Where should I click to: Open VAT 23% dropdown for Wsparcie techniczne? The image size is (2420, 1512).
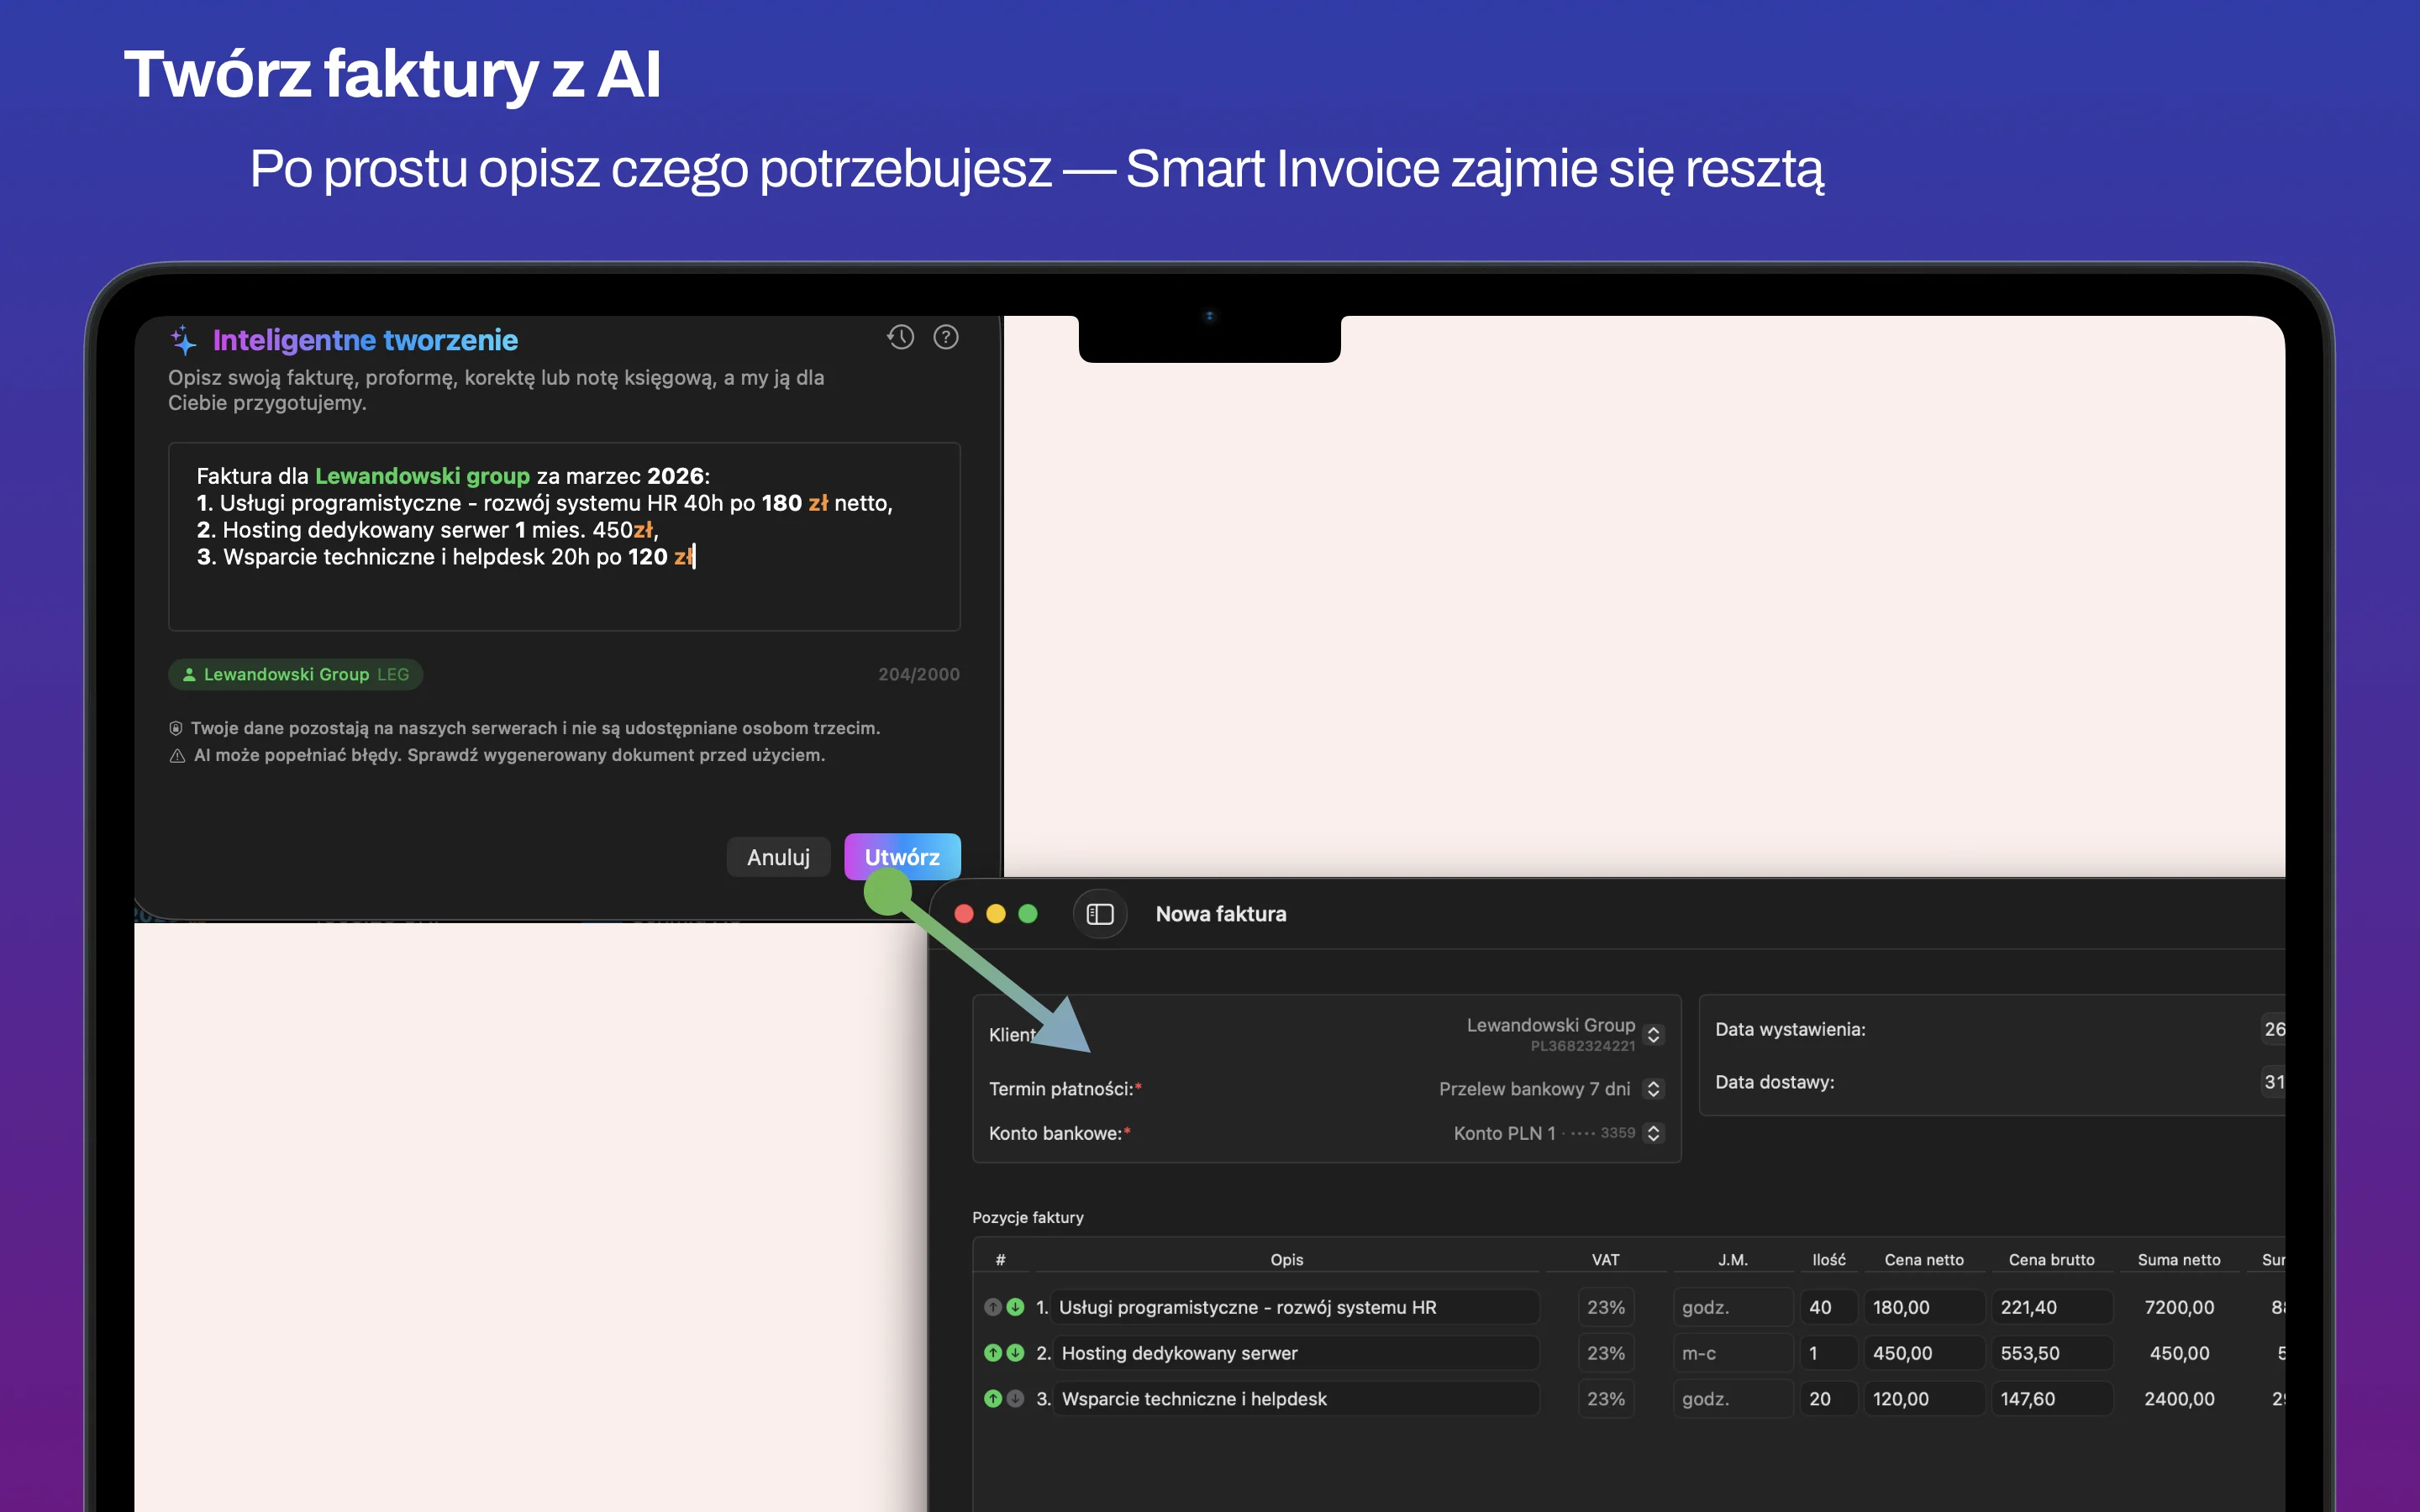(1606, 1399)
